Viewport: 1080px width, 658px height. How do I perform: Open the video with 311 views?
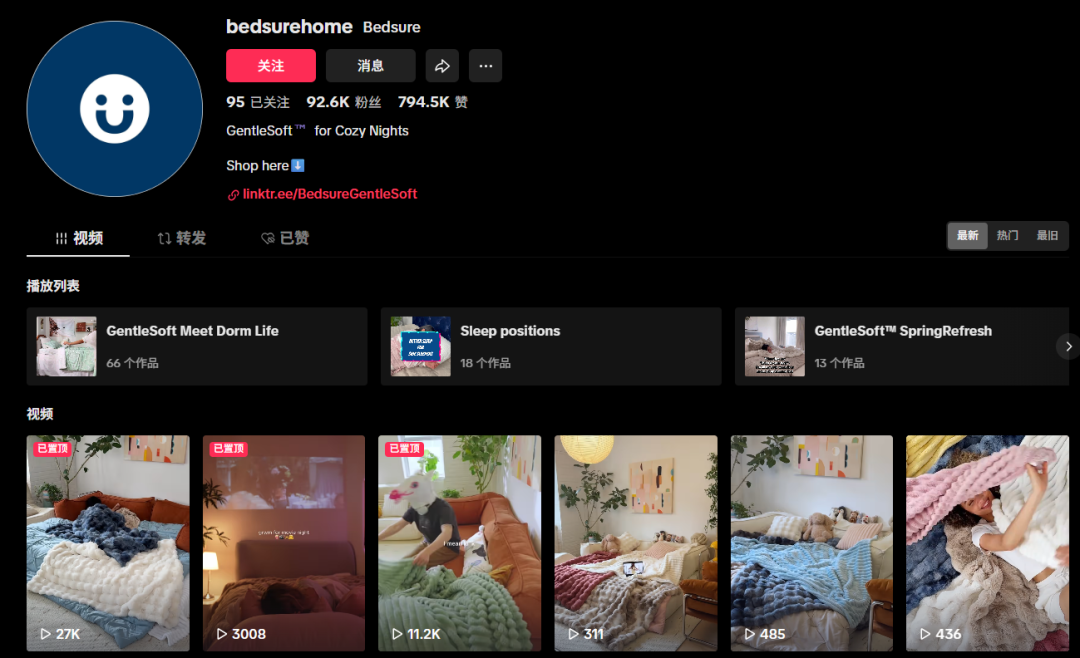tap(636, 543)
